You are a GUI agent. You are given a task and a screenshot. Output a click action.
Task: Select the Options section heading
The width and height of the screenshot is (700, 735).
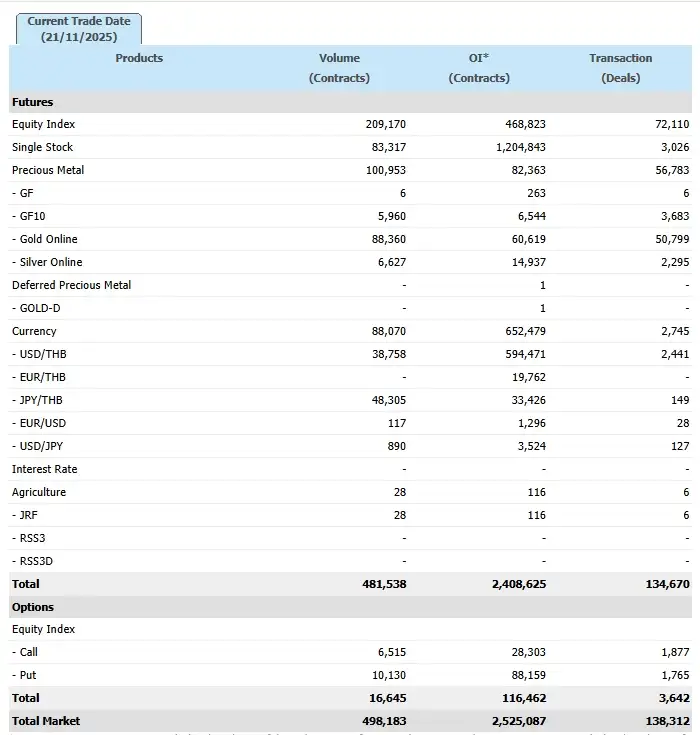[x=33, y=607]
